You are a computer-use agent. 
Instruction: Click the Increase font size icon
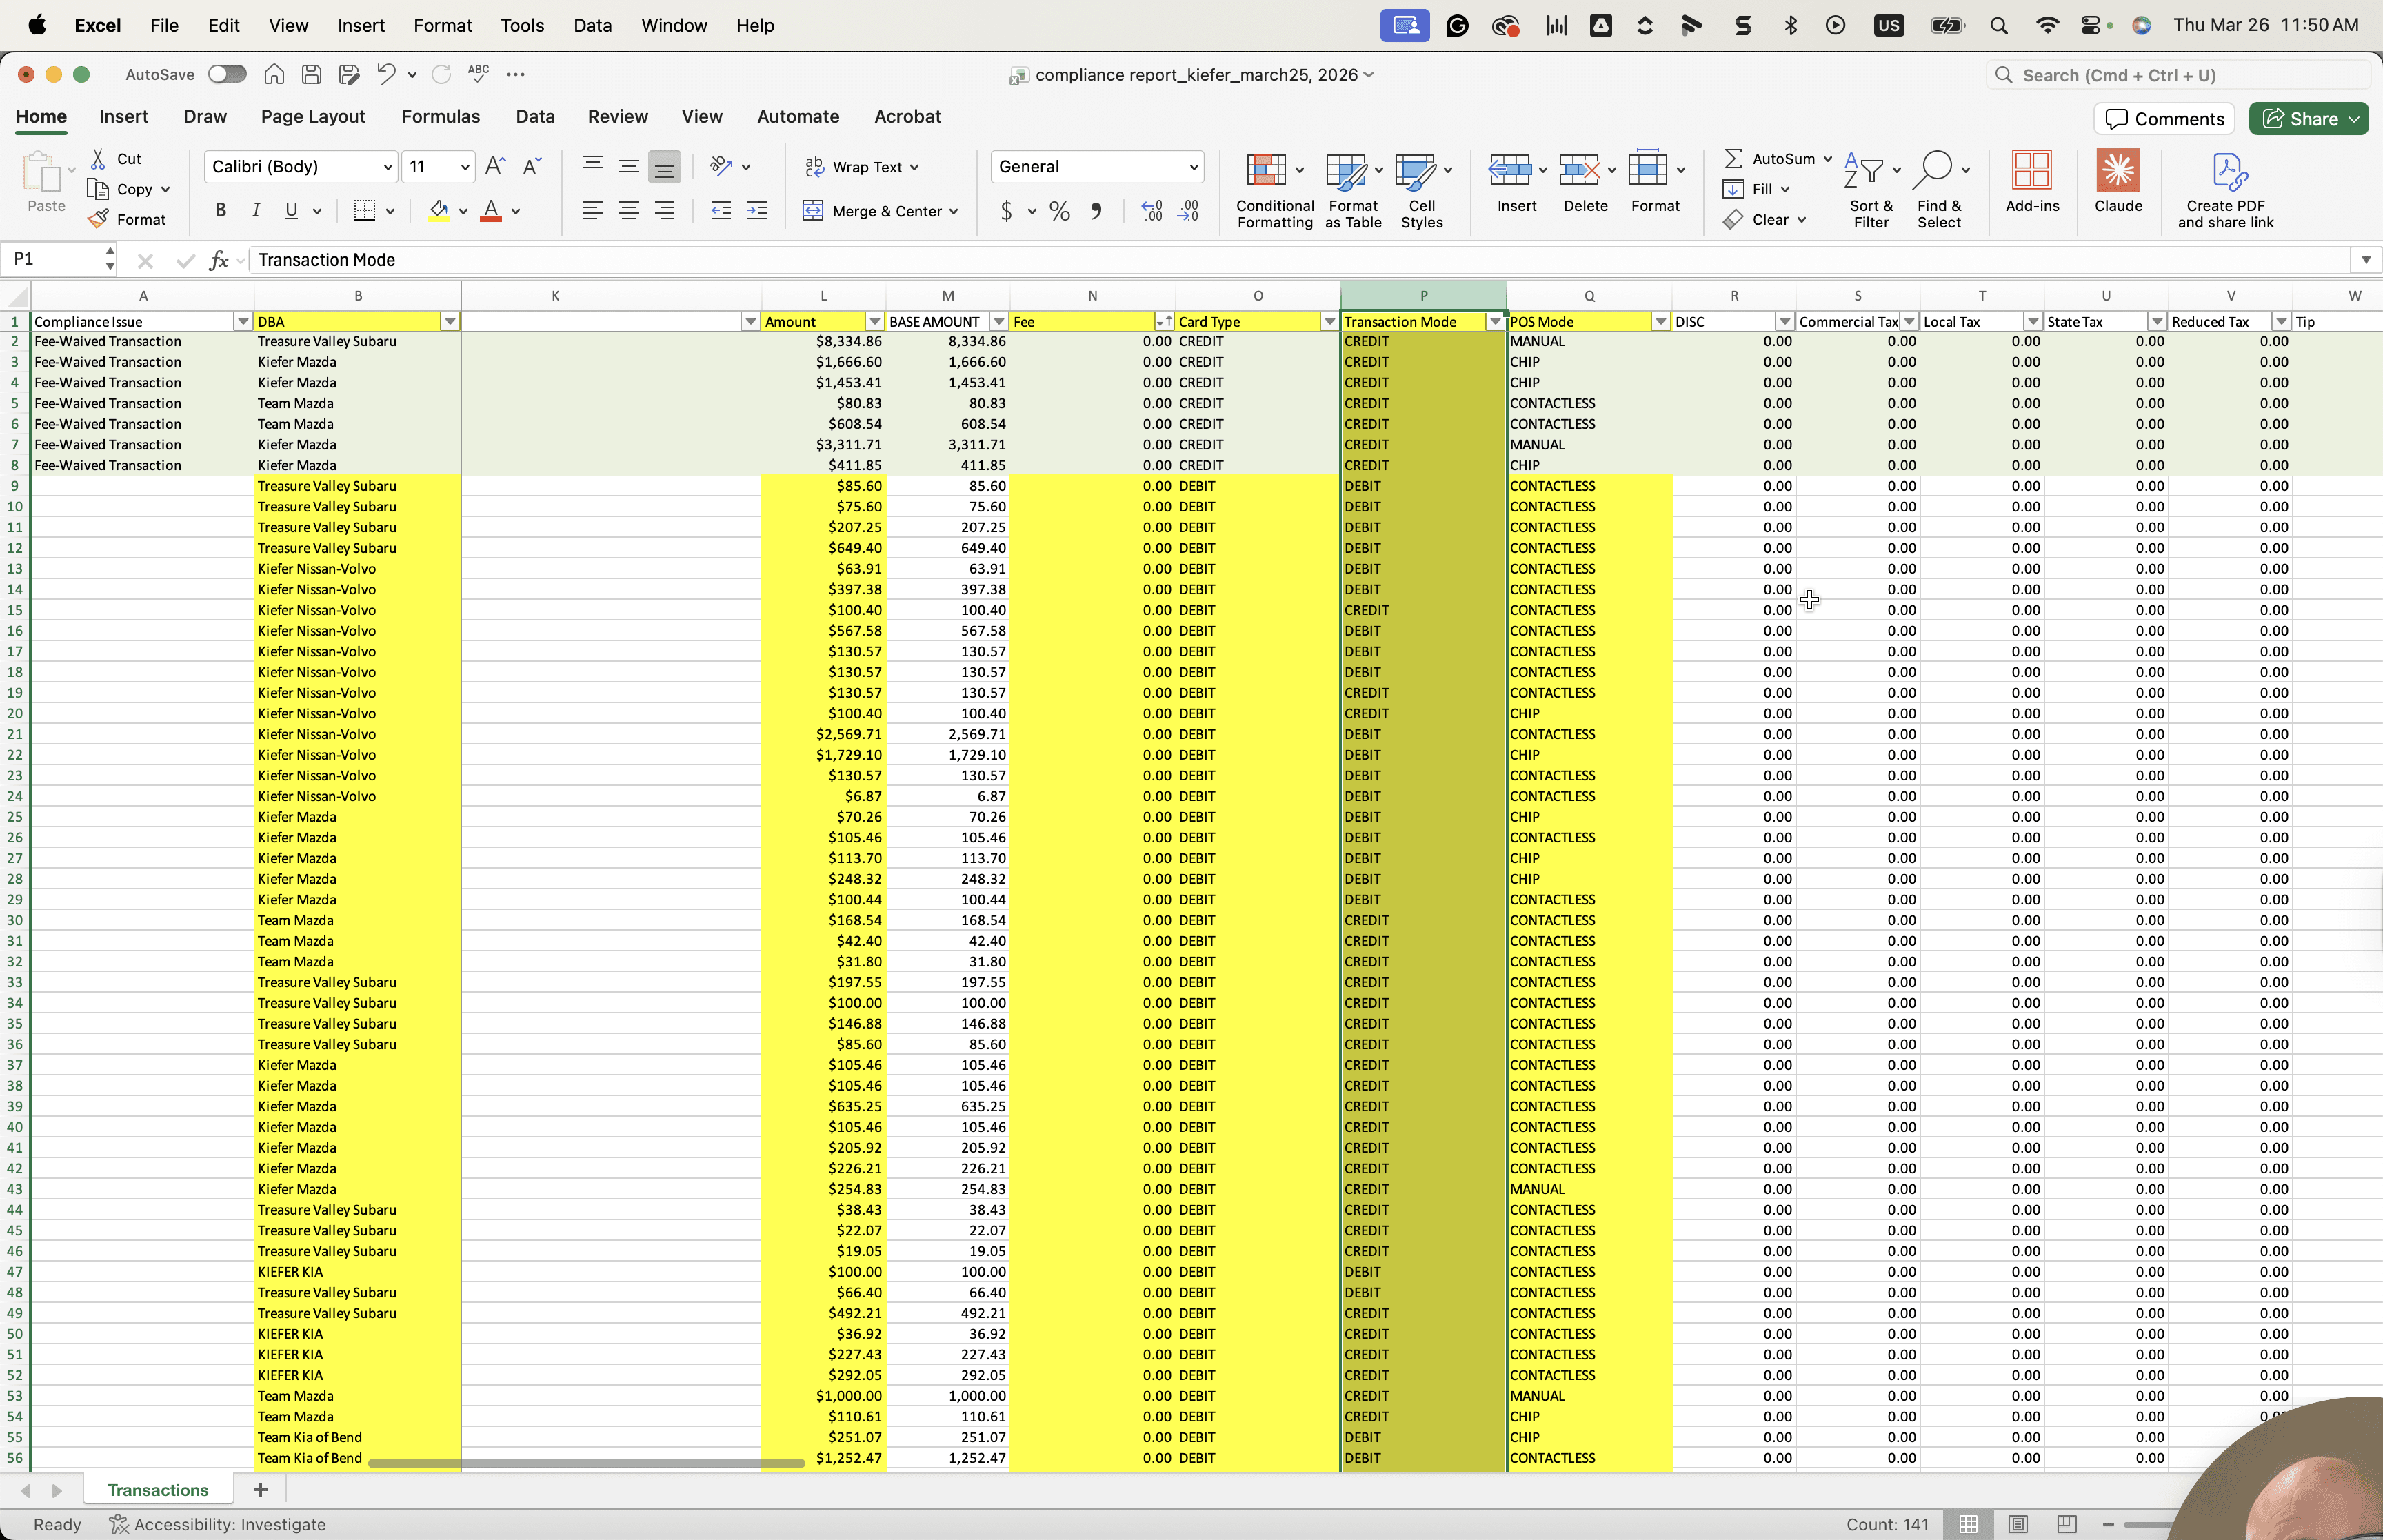495,166
